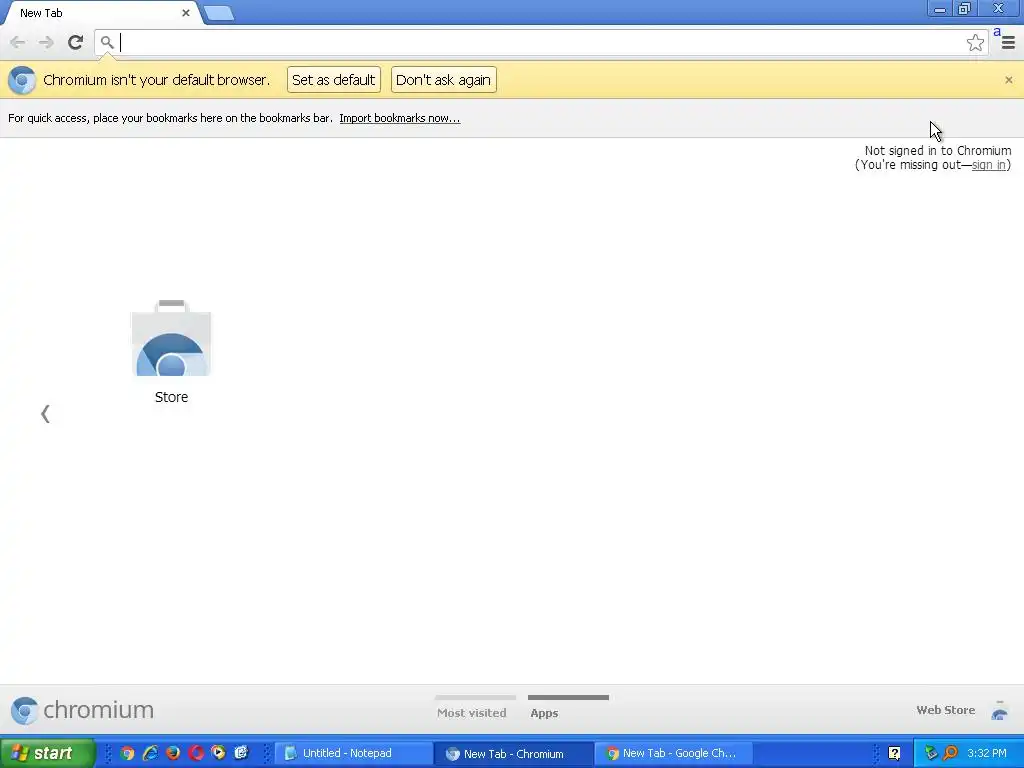Click the chromium logo in footer

(82, 710)
